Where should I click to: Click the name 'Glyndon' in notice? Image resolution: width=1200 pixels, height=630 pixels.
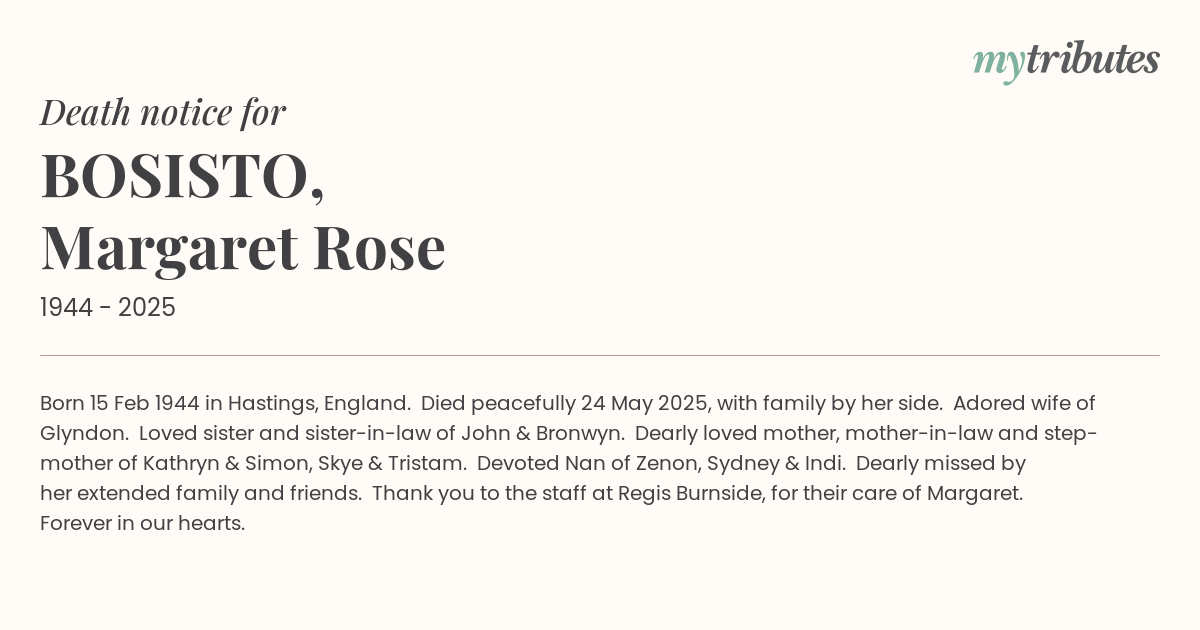83,434
